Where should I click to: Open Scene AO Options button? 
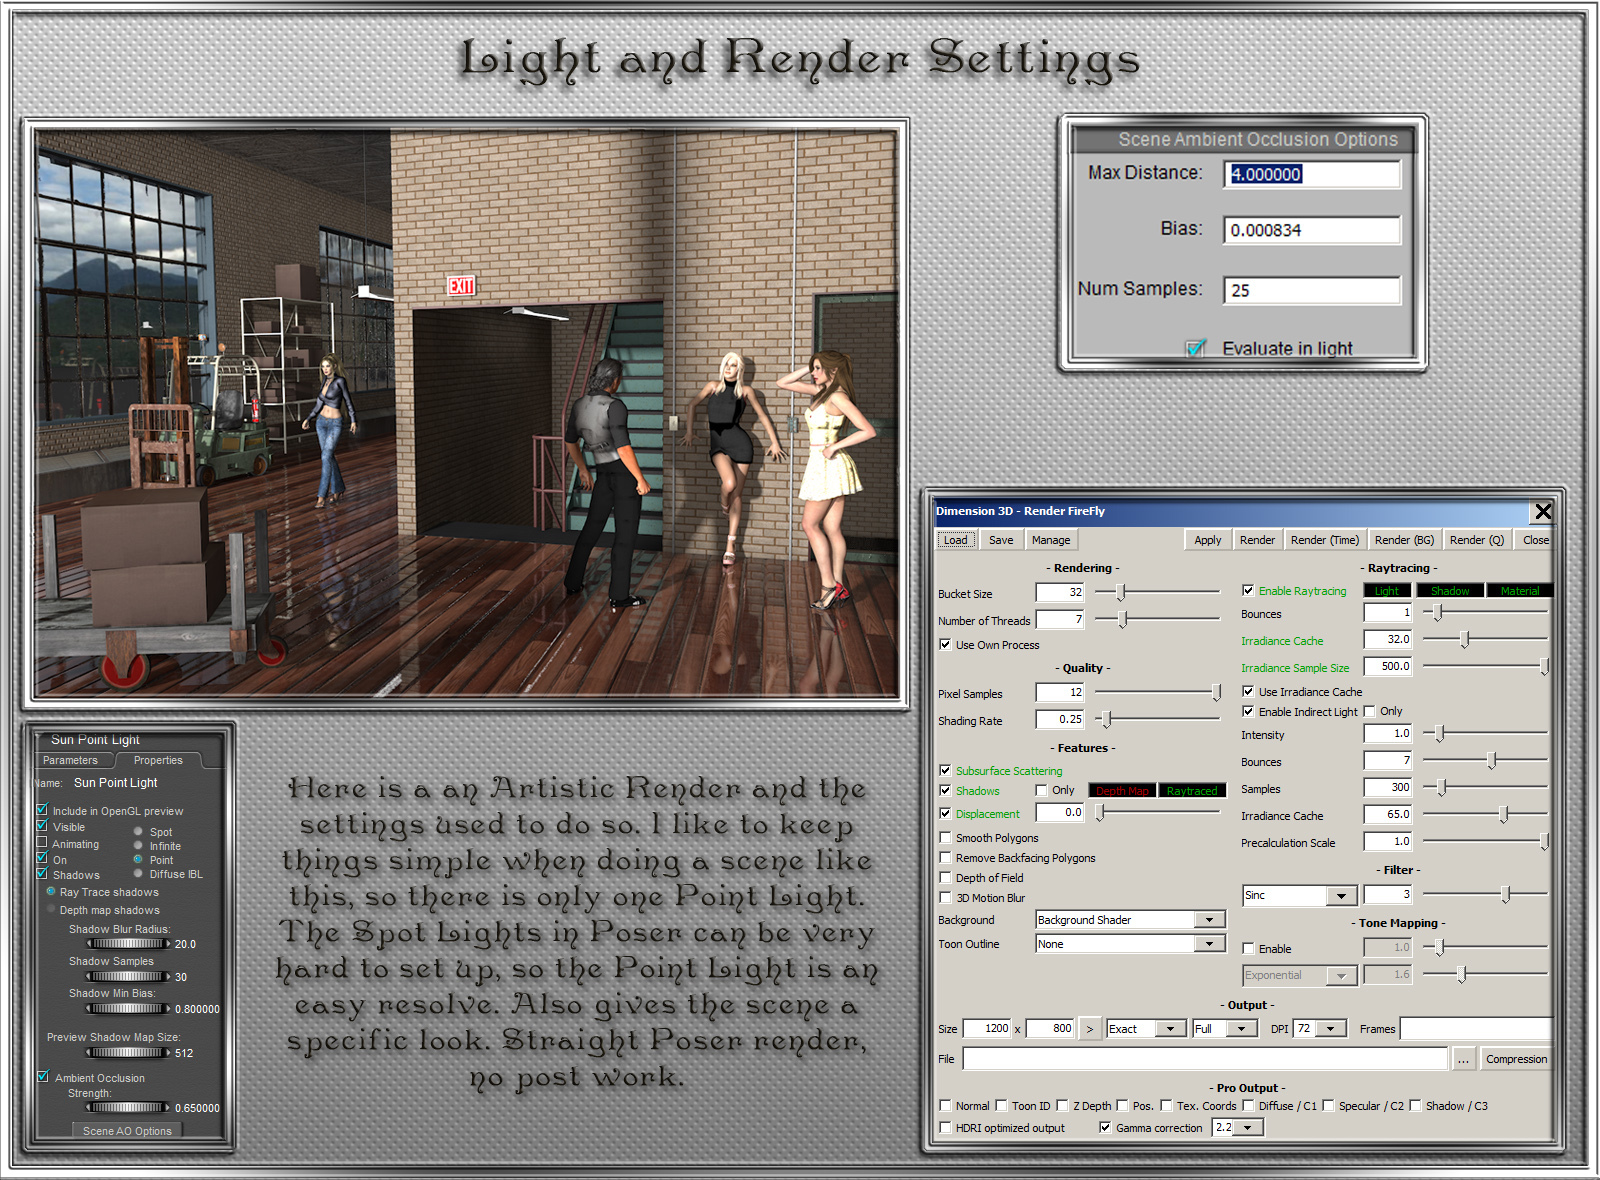coord(127,1131)
